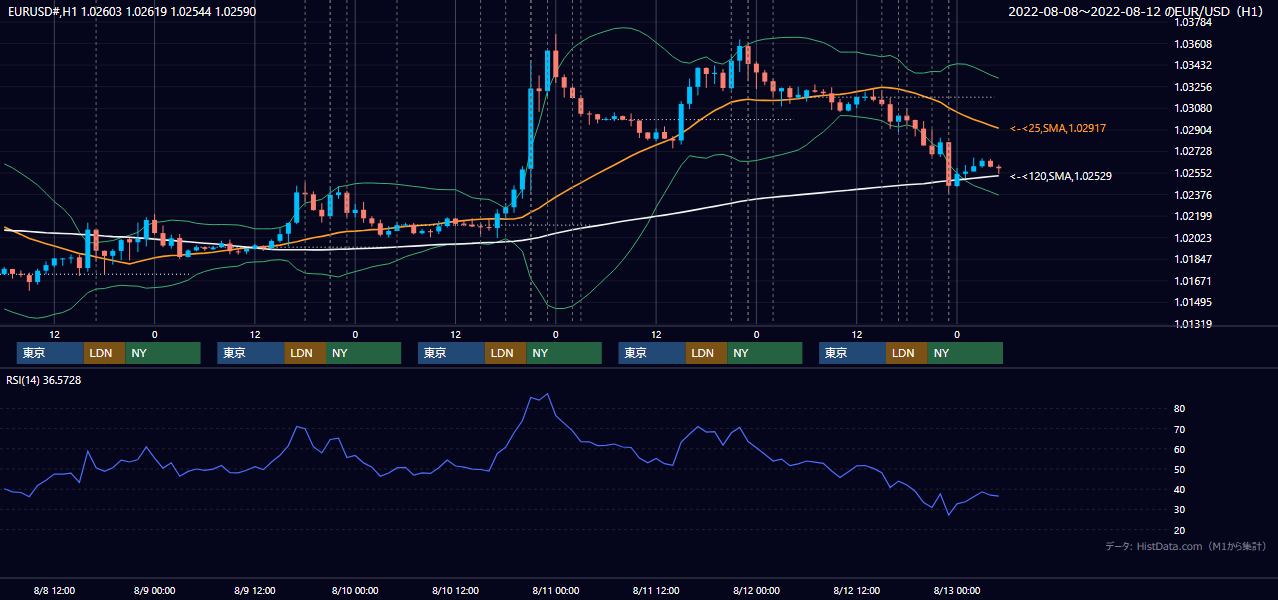Click price axis label 1.03784
The width and height of the screenshot is (1278, 600).
click(1194, 22)
